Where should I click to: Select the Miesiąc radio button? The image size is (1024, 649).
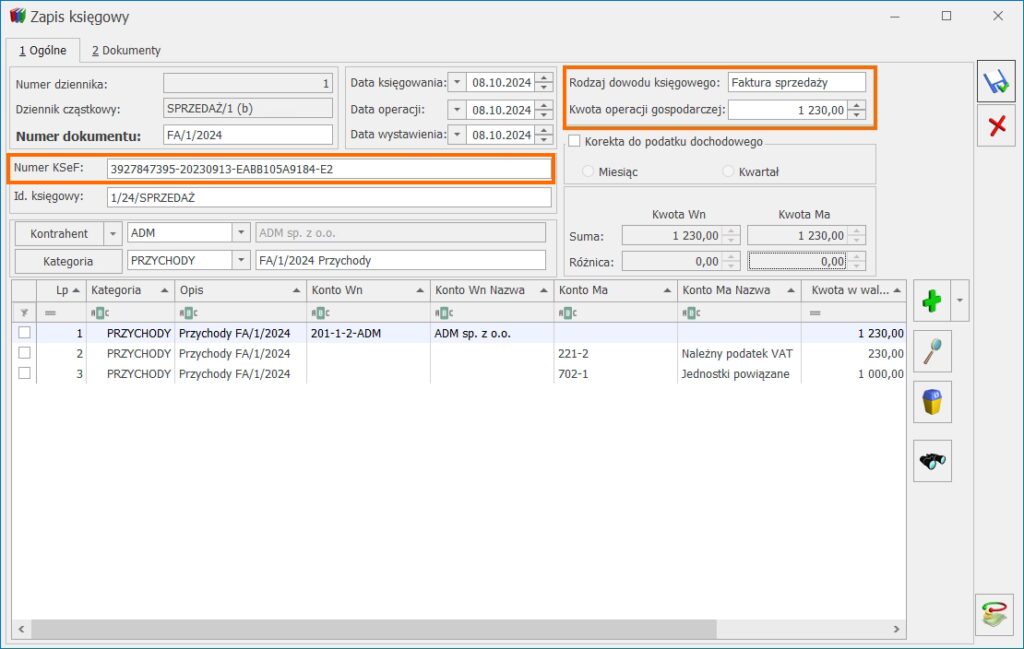coord(587,172)
